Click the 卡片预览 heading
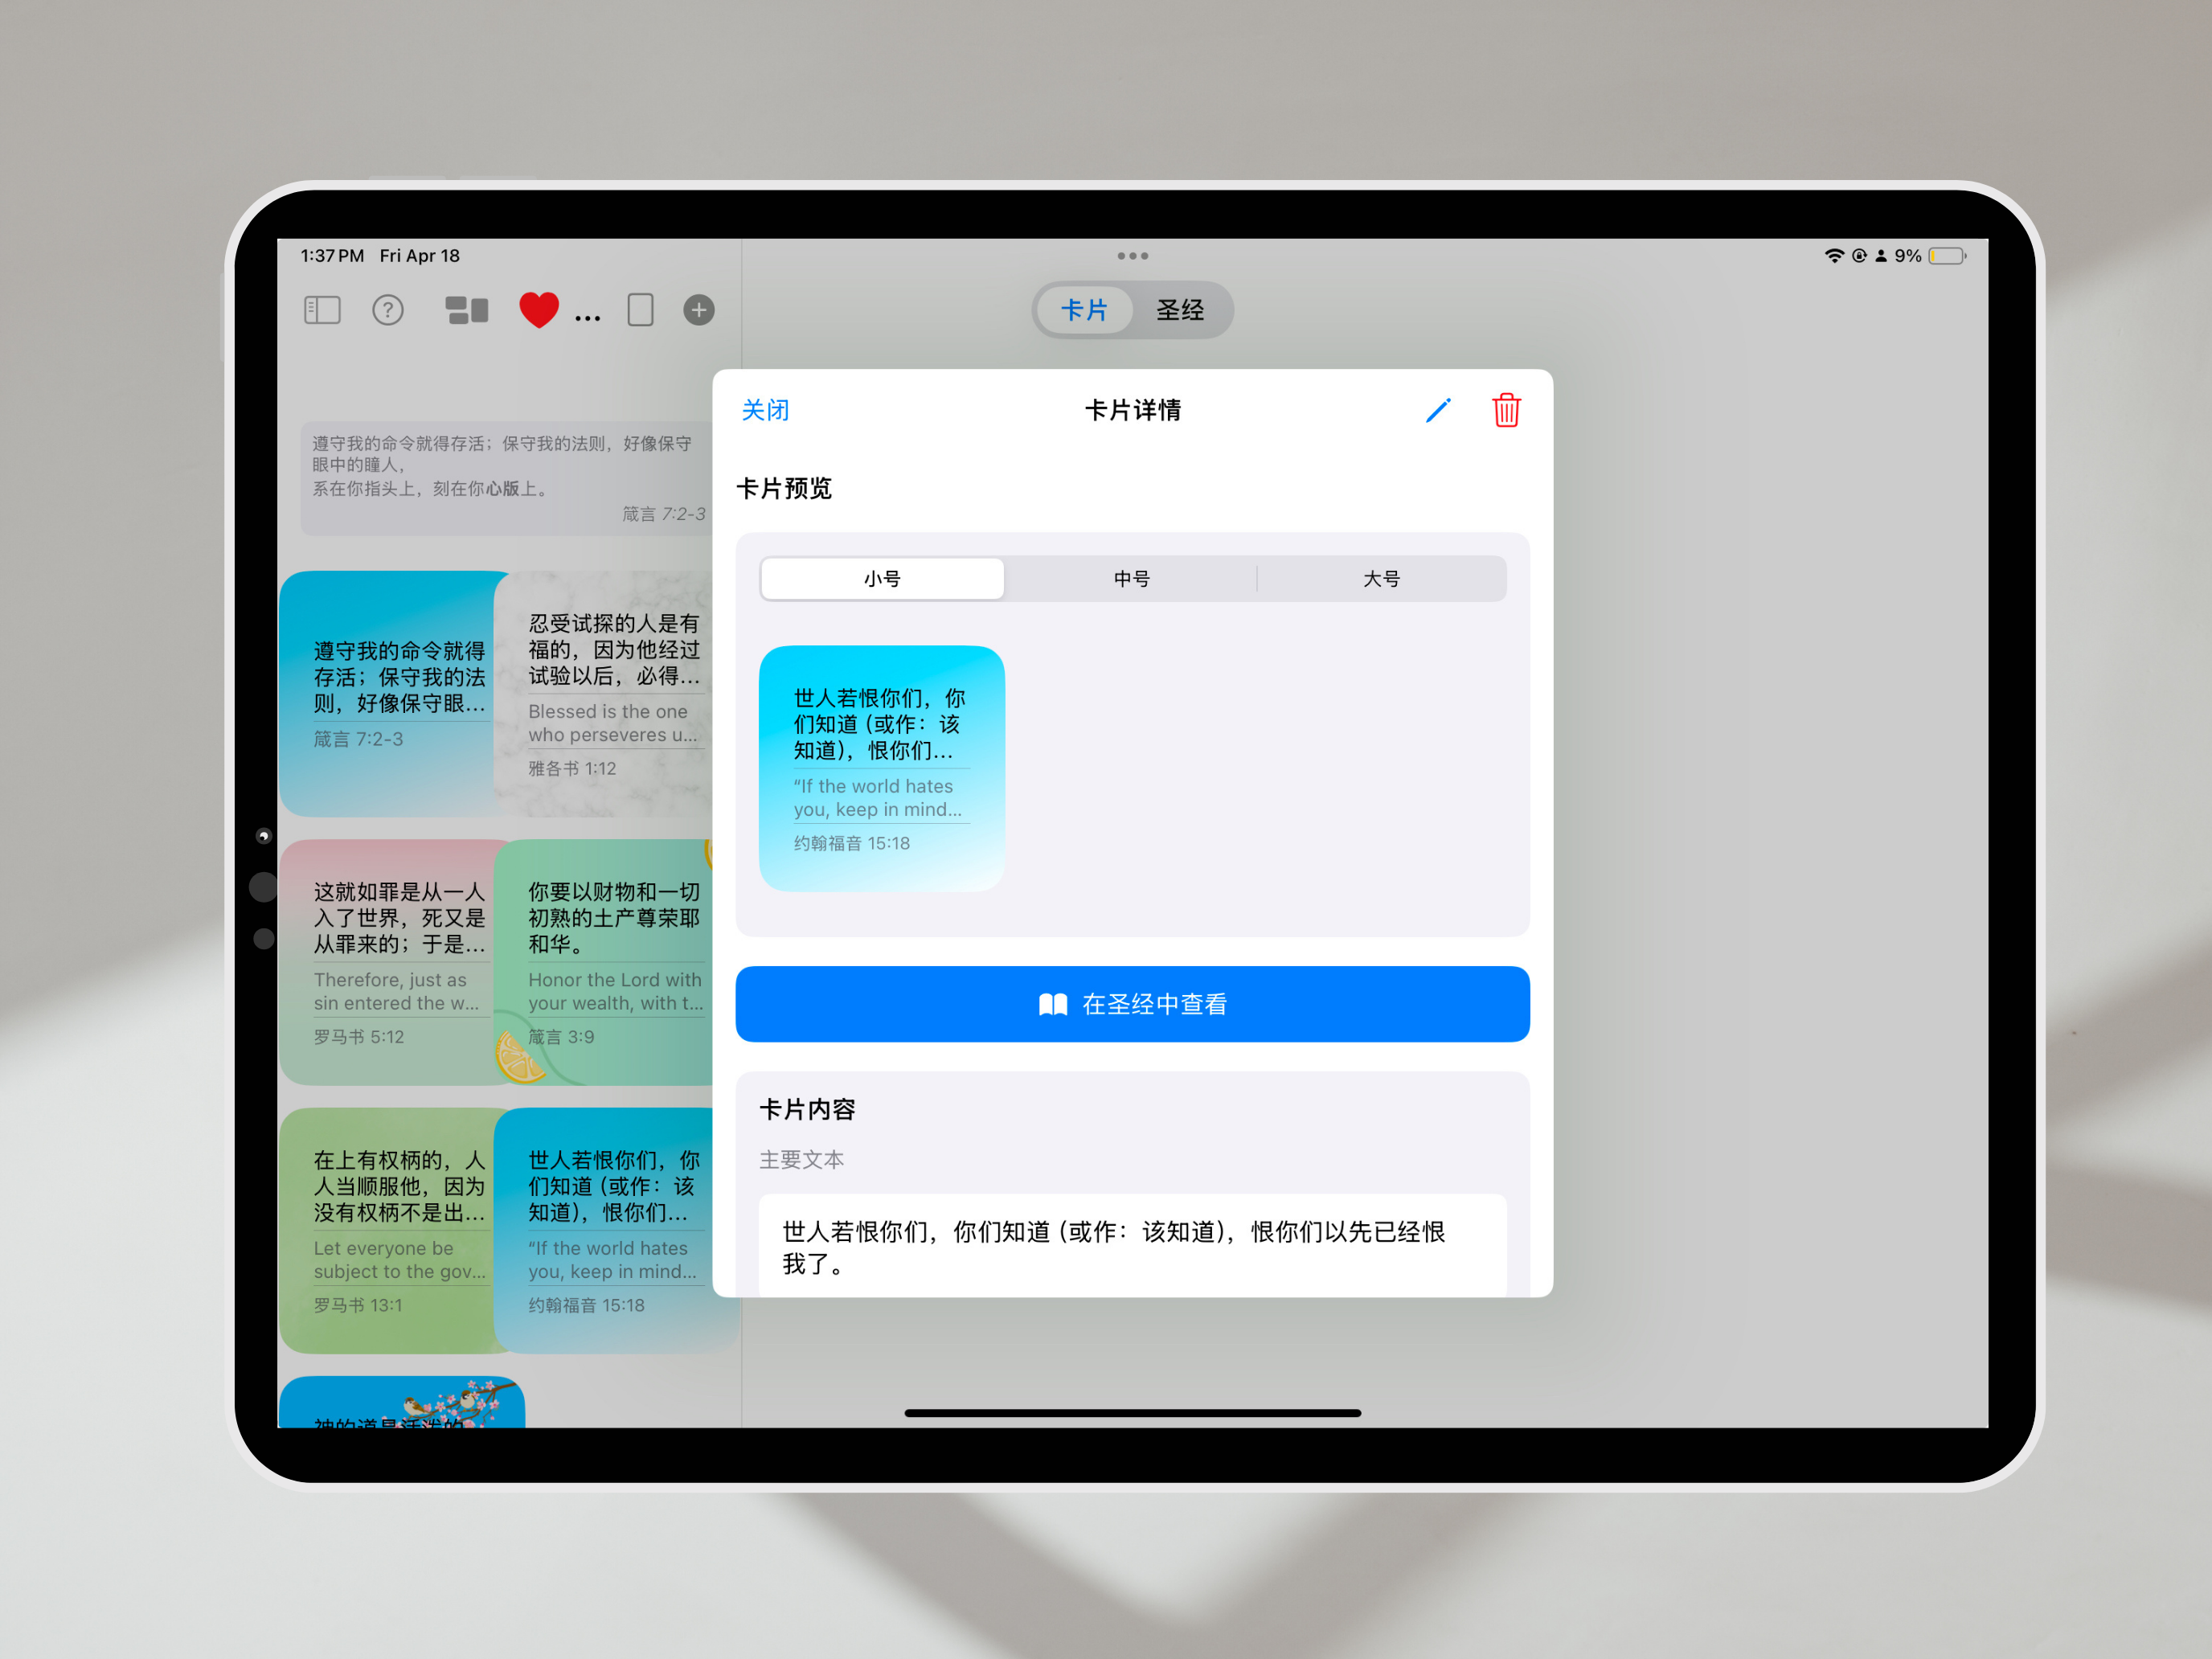2212x1659 pixels. 784,488
